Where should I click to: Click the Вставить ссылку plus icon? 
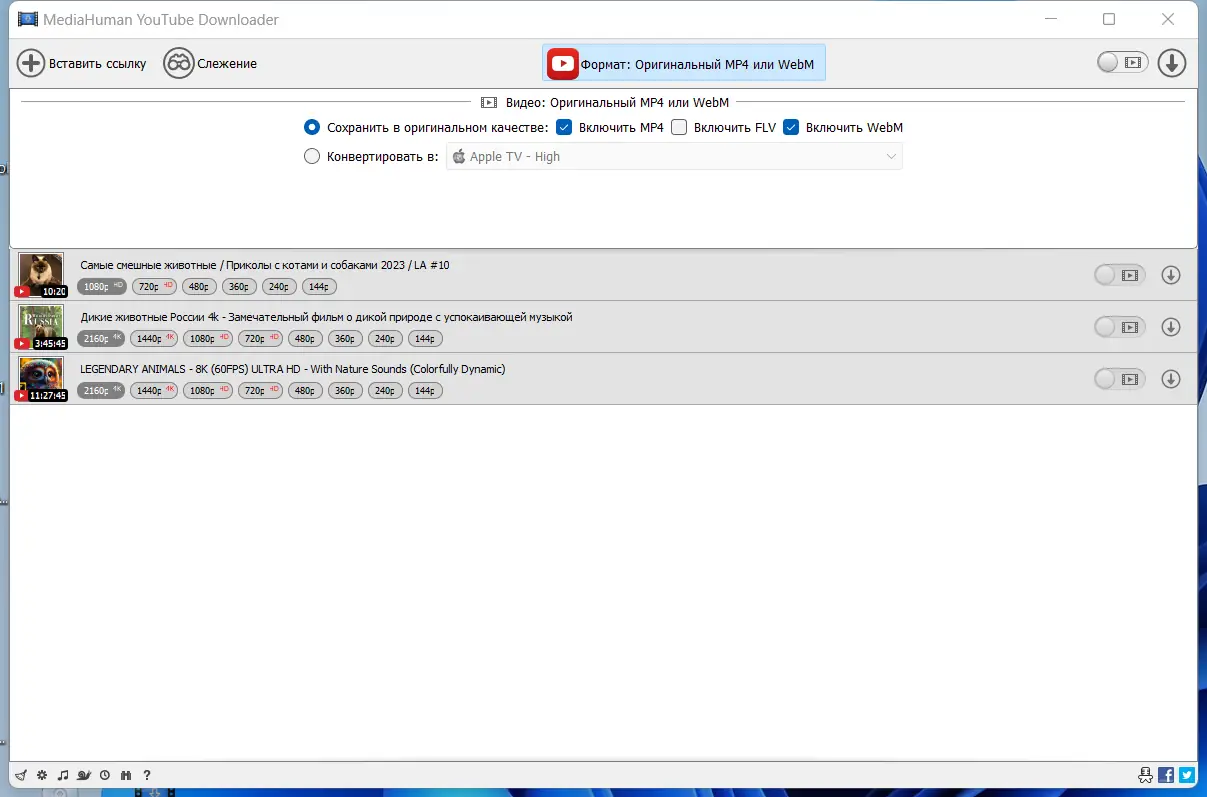coord(31,63)
